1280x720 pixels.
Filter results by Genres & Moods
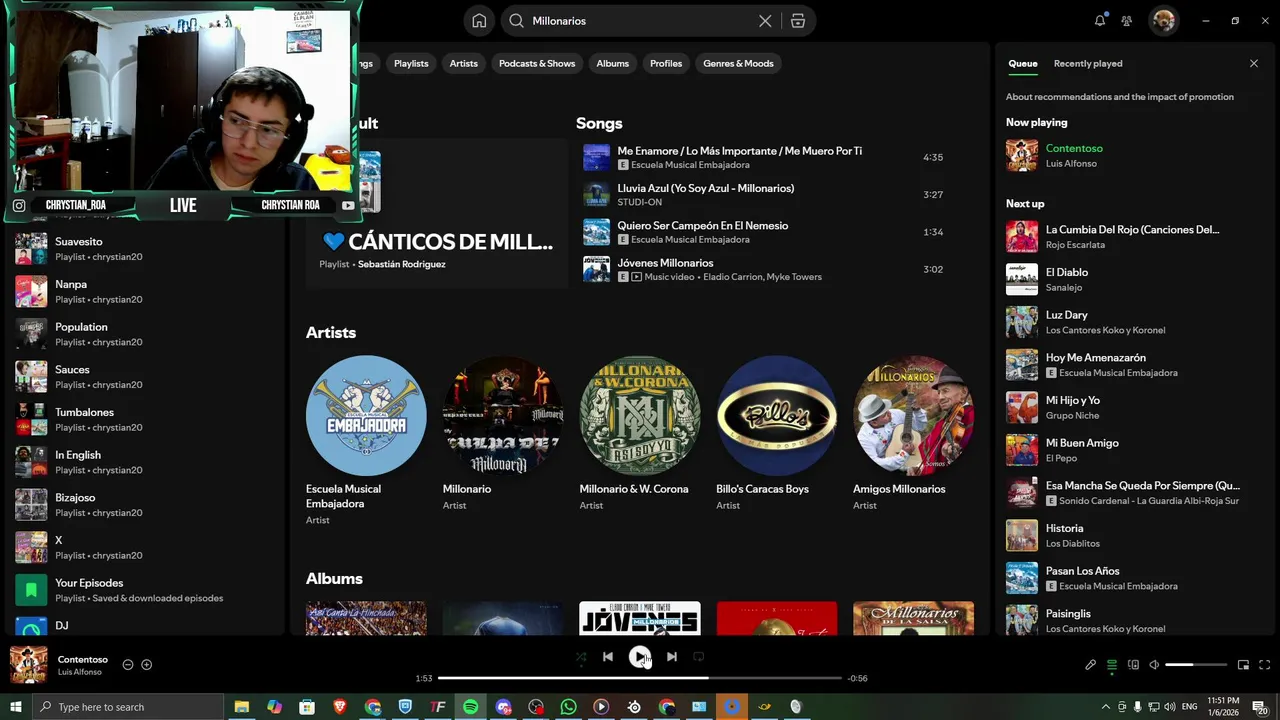[x=738, y=63]
